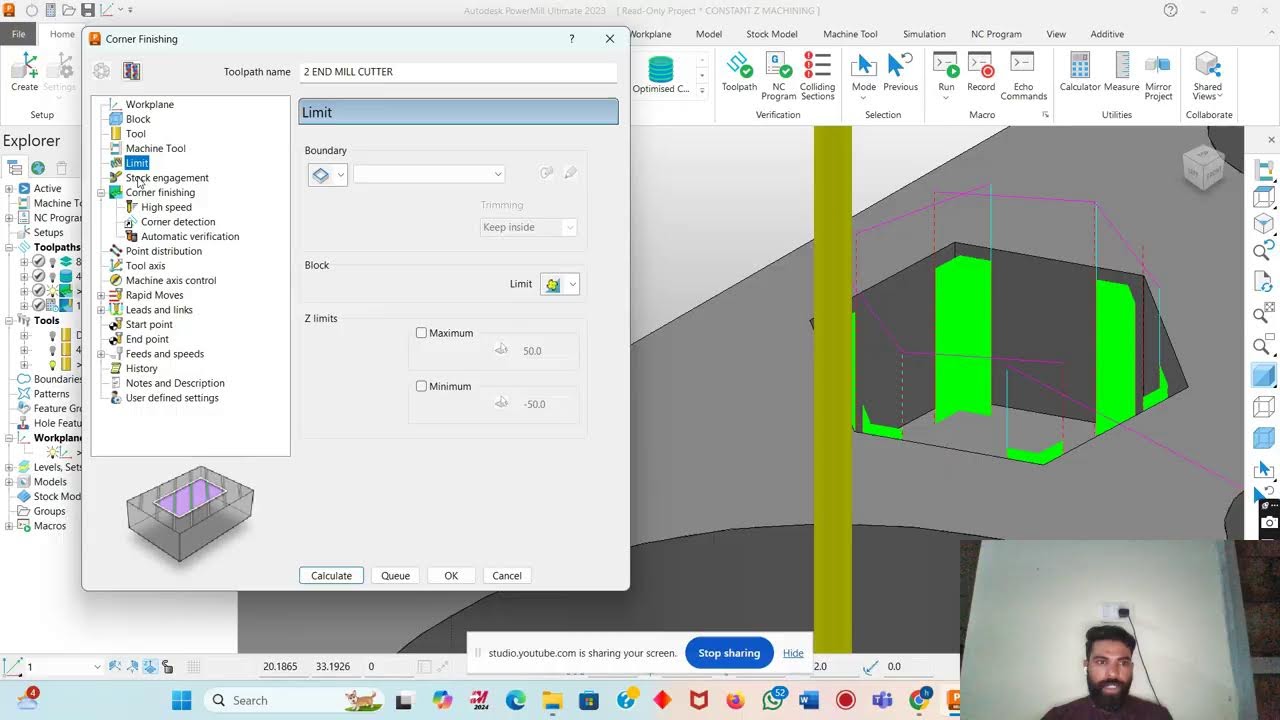Select High speed tree item

click(166, 207)
